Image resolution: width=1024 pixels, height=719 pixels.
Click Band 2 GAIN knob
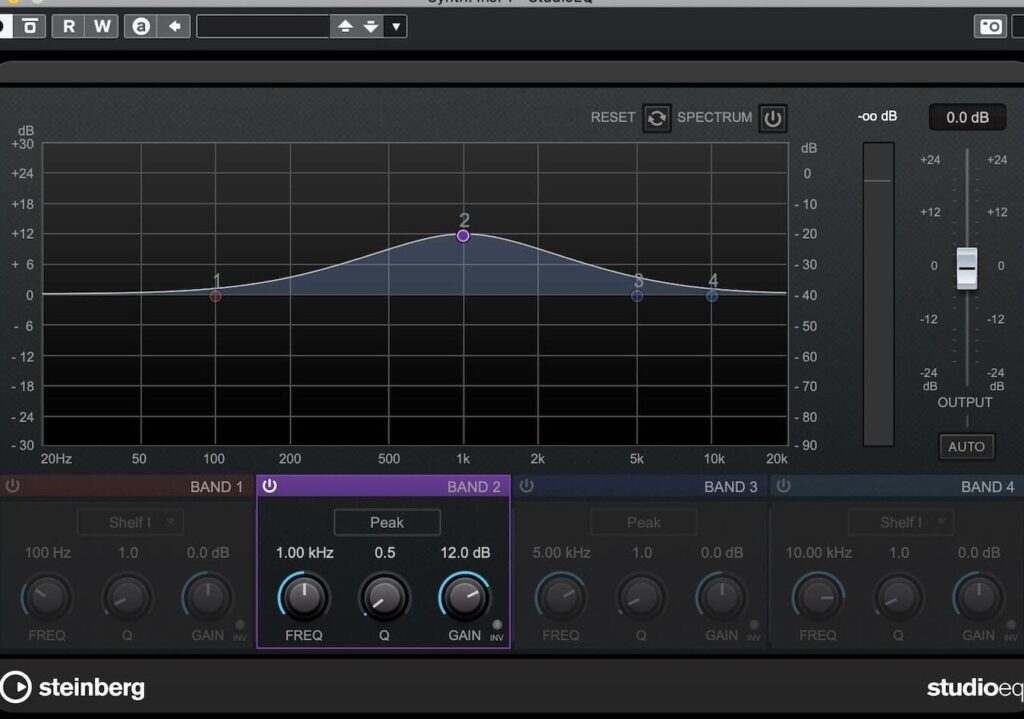[464, 597]
